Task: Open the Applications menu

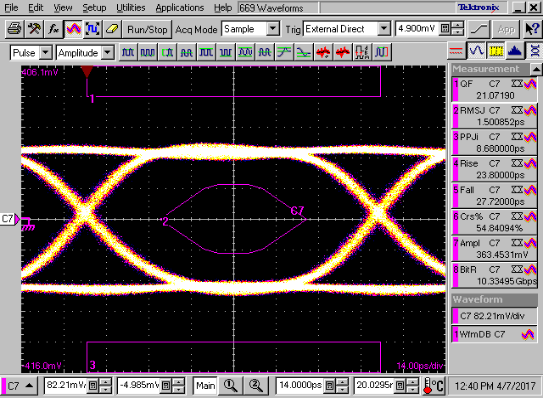Action: (180, 8)
